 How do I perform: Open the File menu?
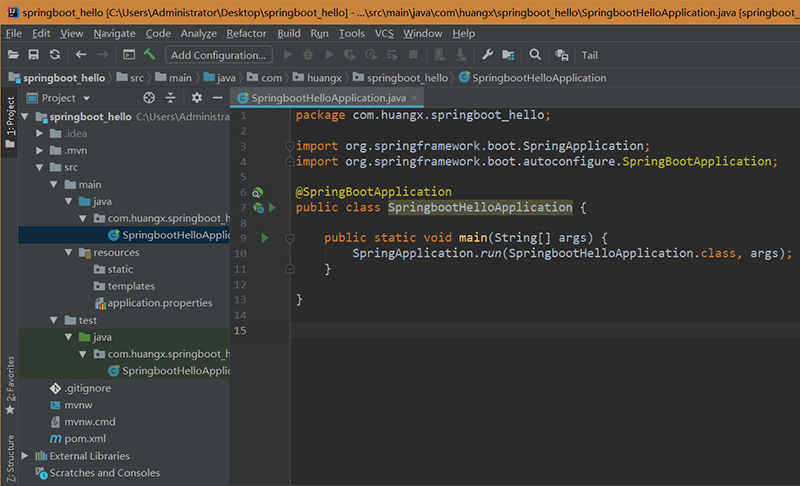pos(14,33)
